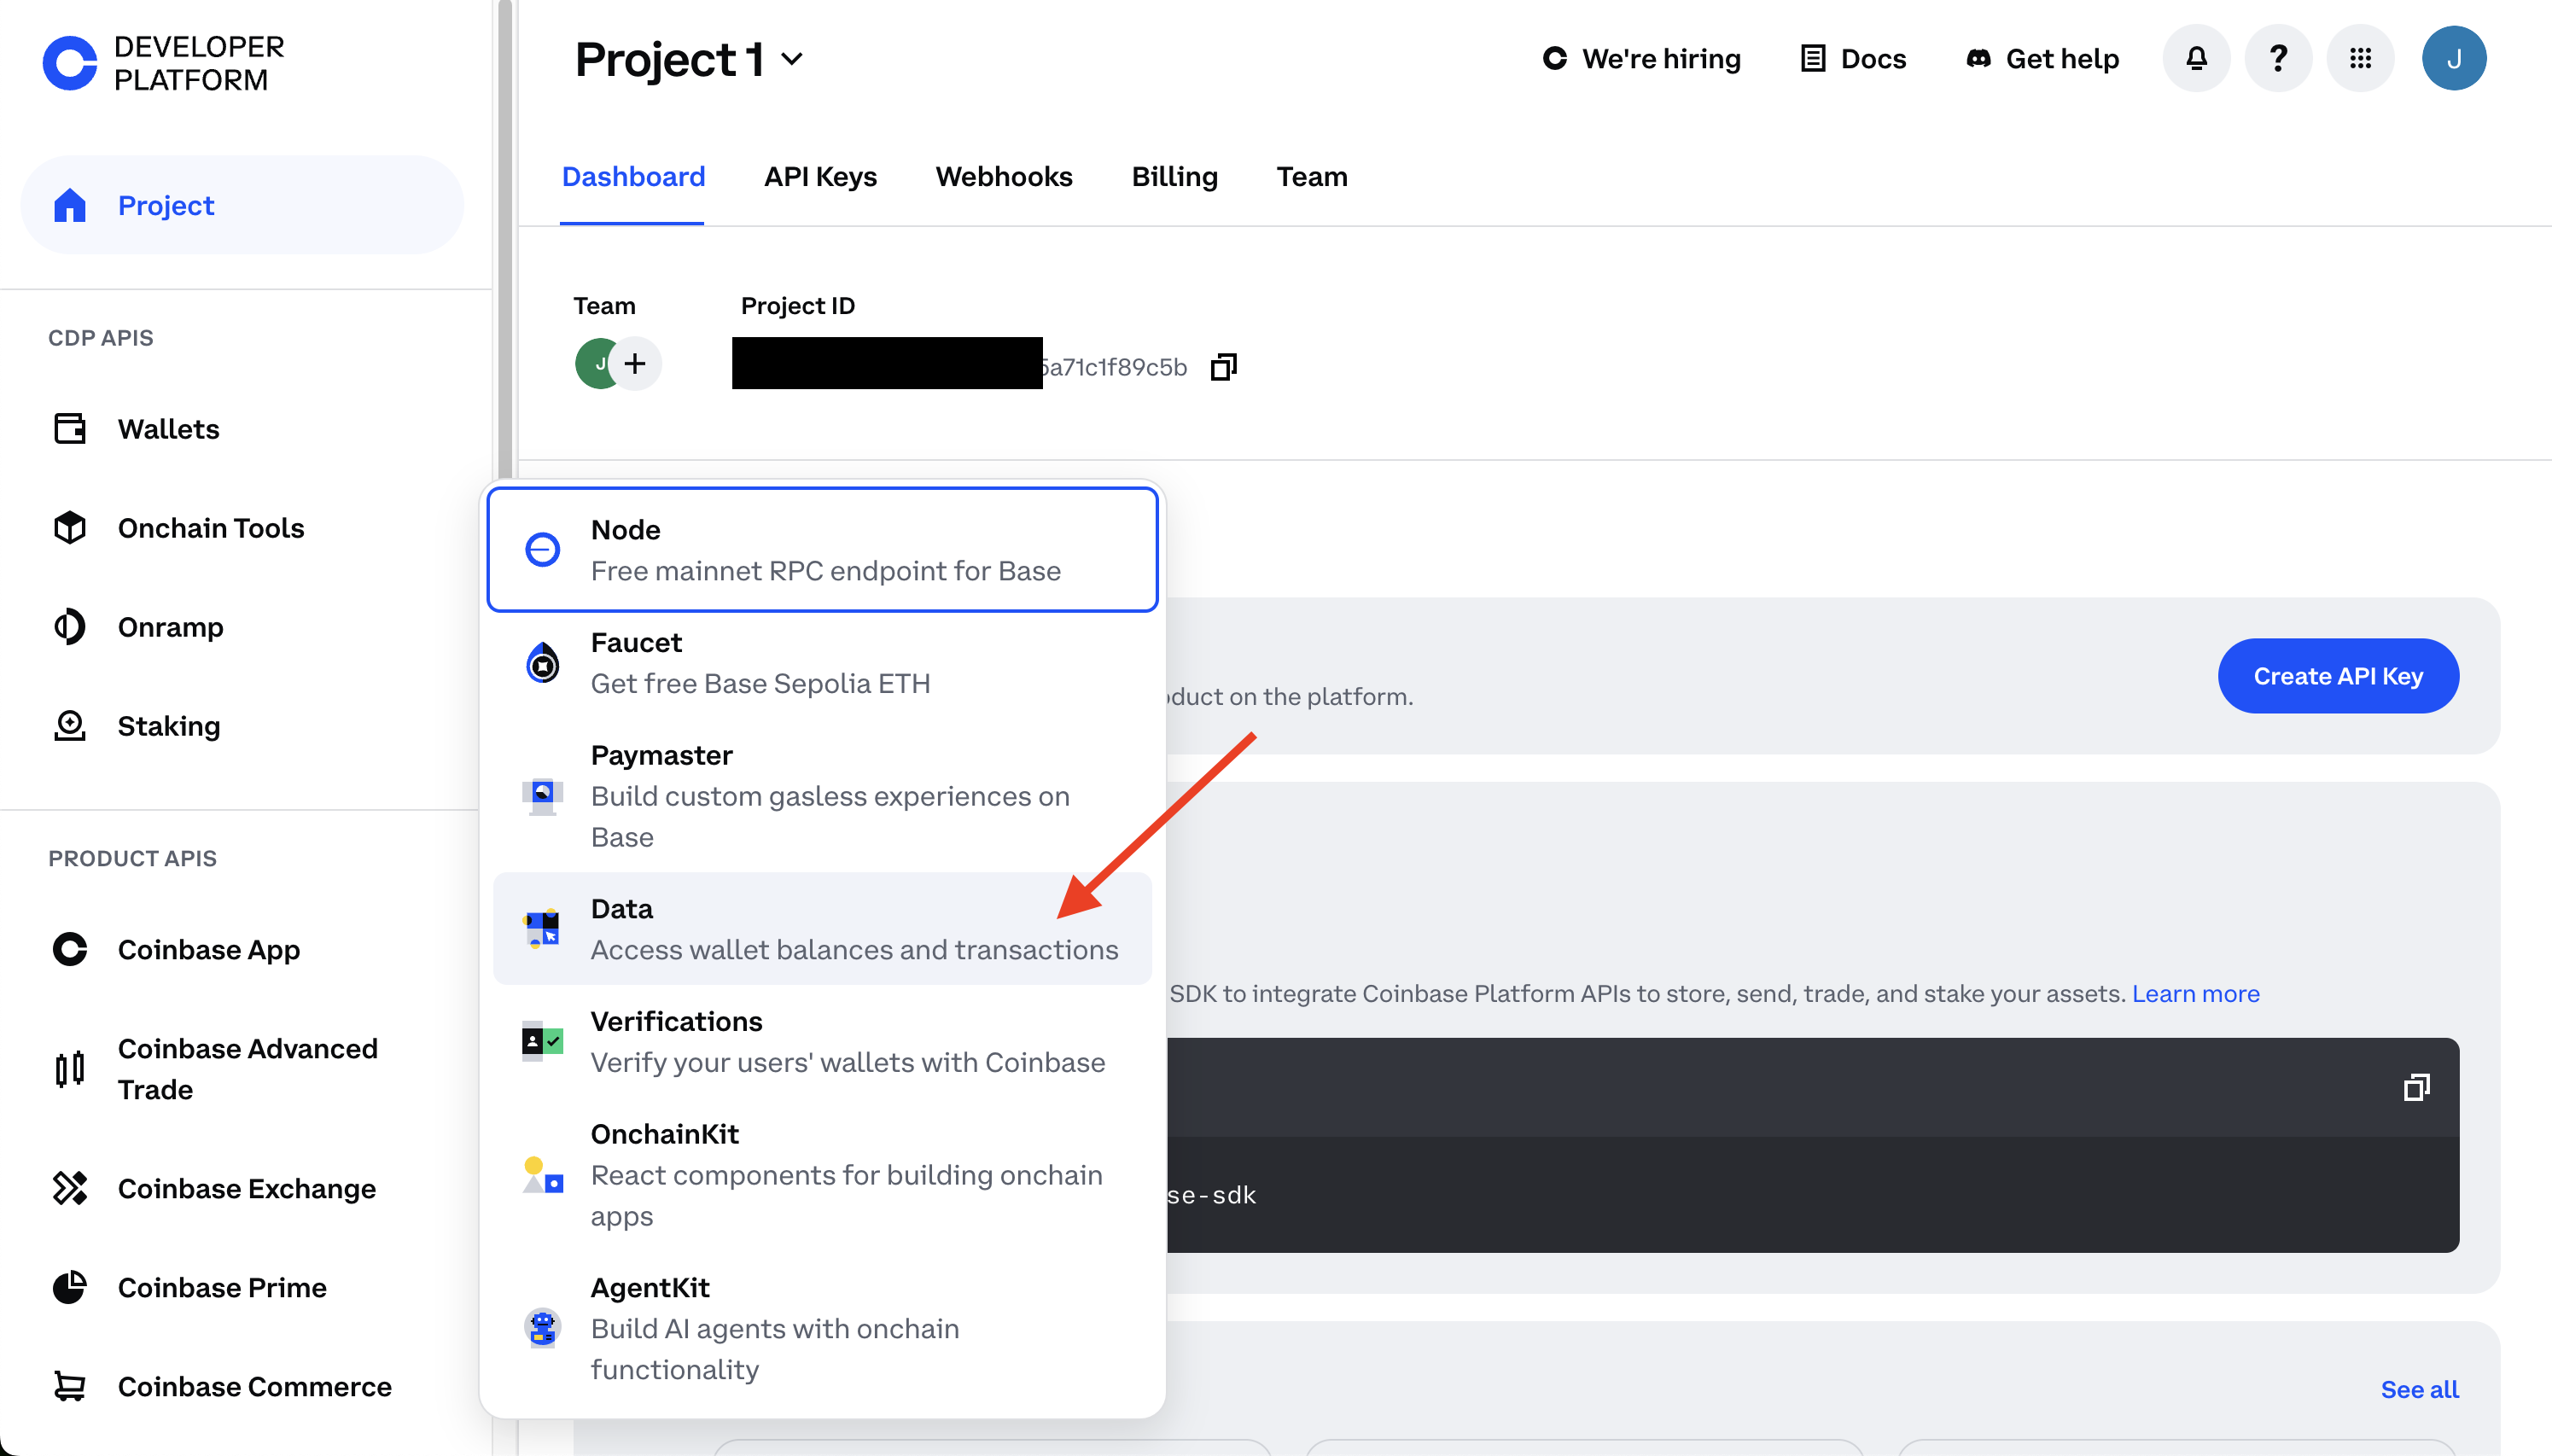Open Coinbase Prime section
The image size is (2552, 1456).
(x=242, y=1287)
